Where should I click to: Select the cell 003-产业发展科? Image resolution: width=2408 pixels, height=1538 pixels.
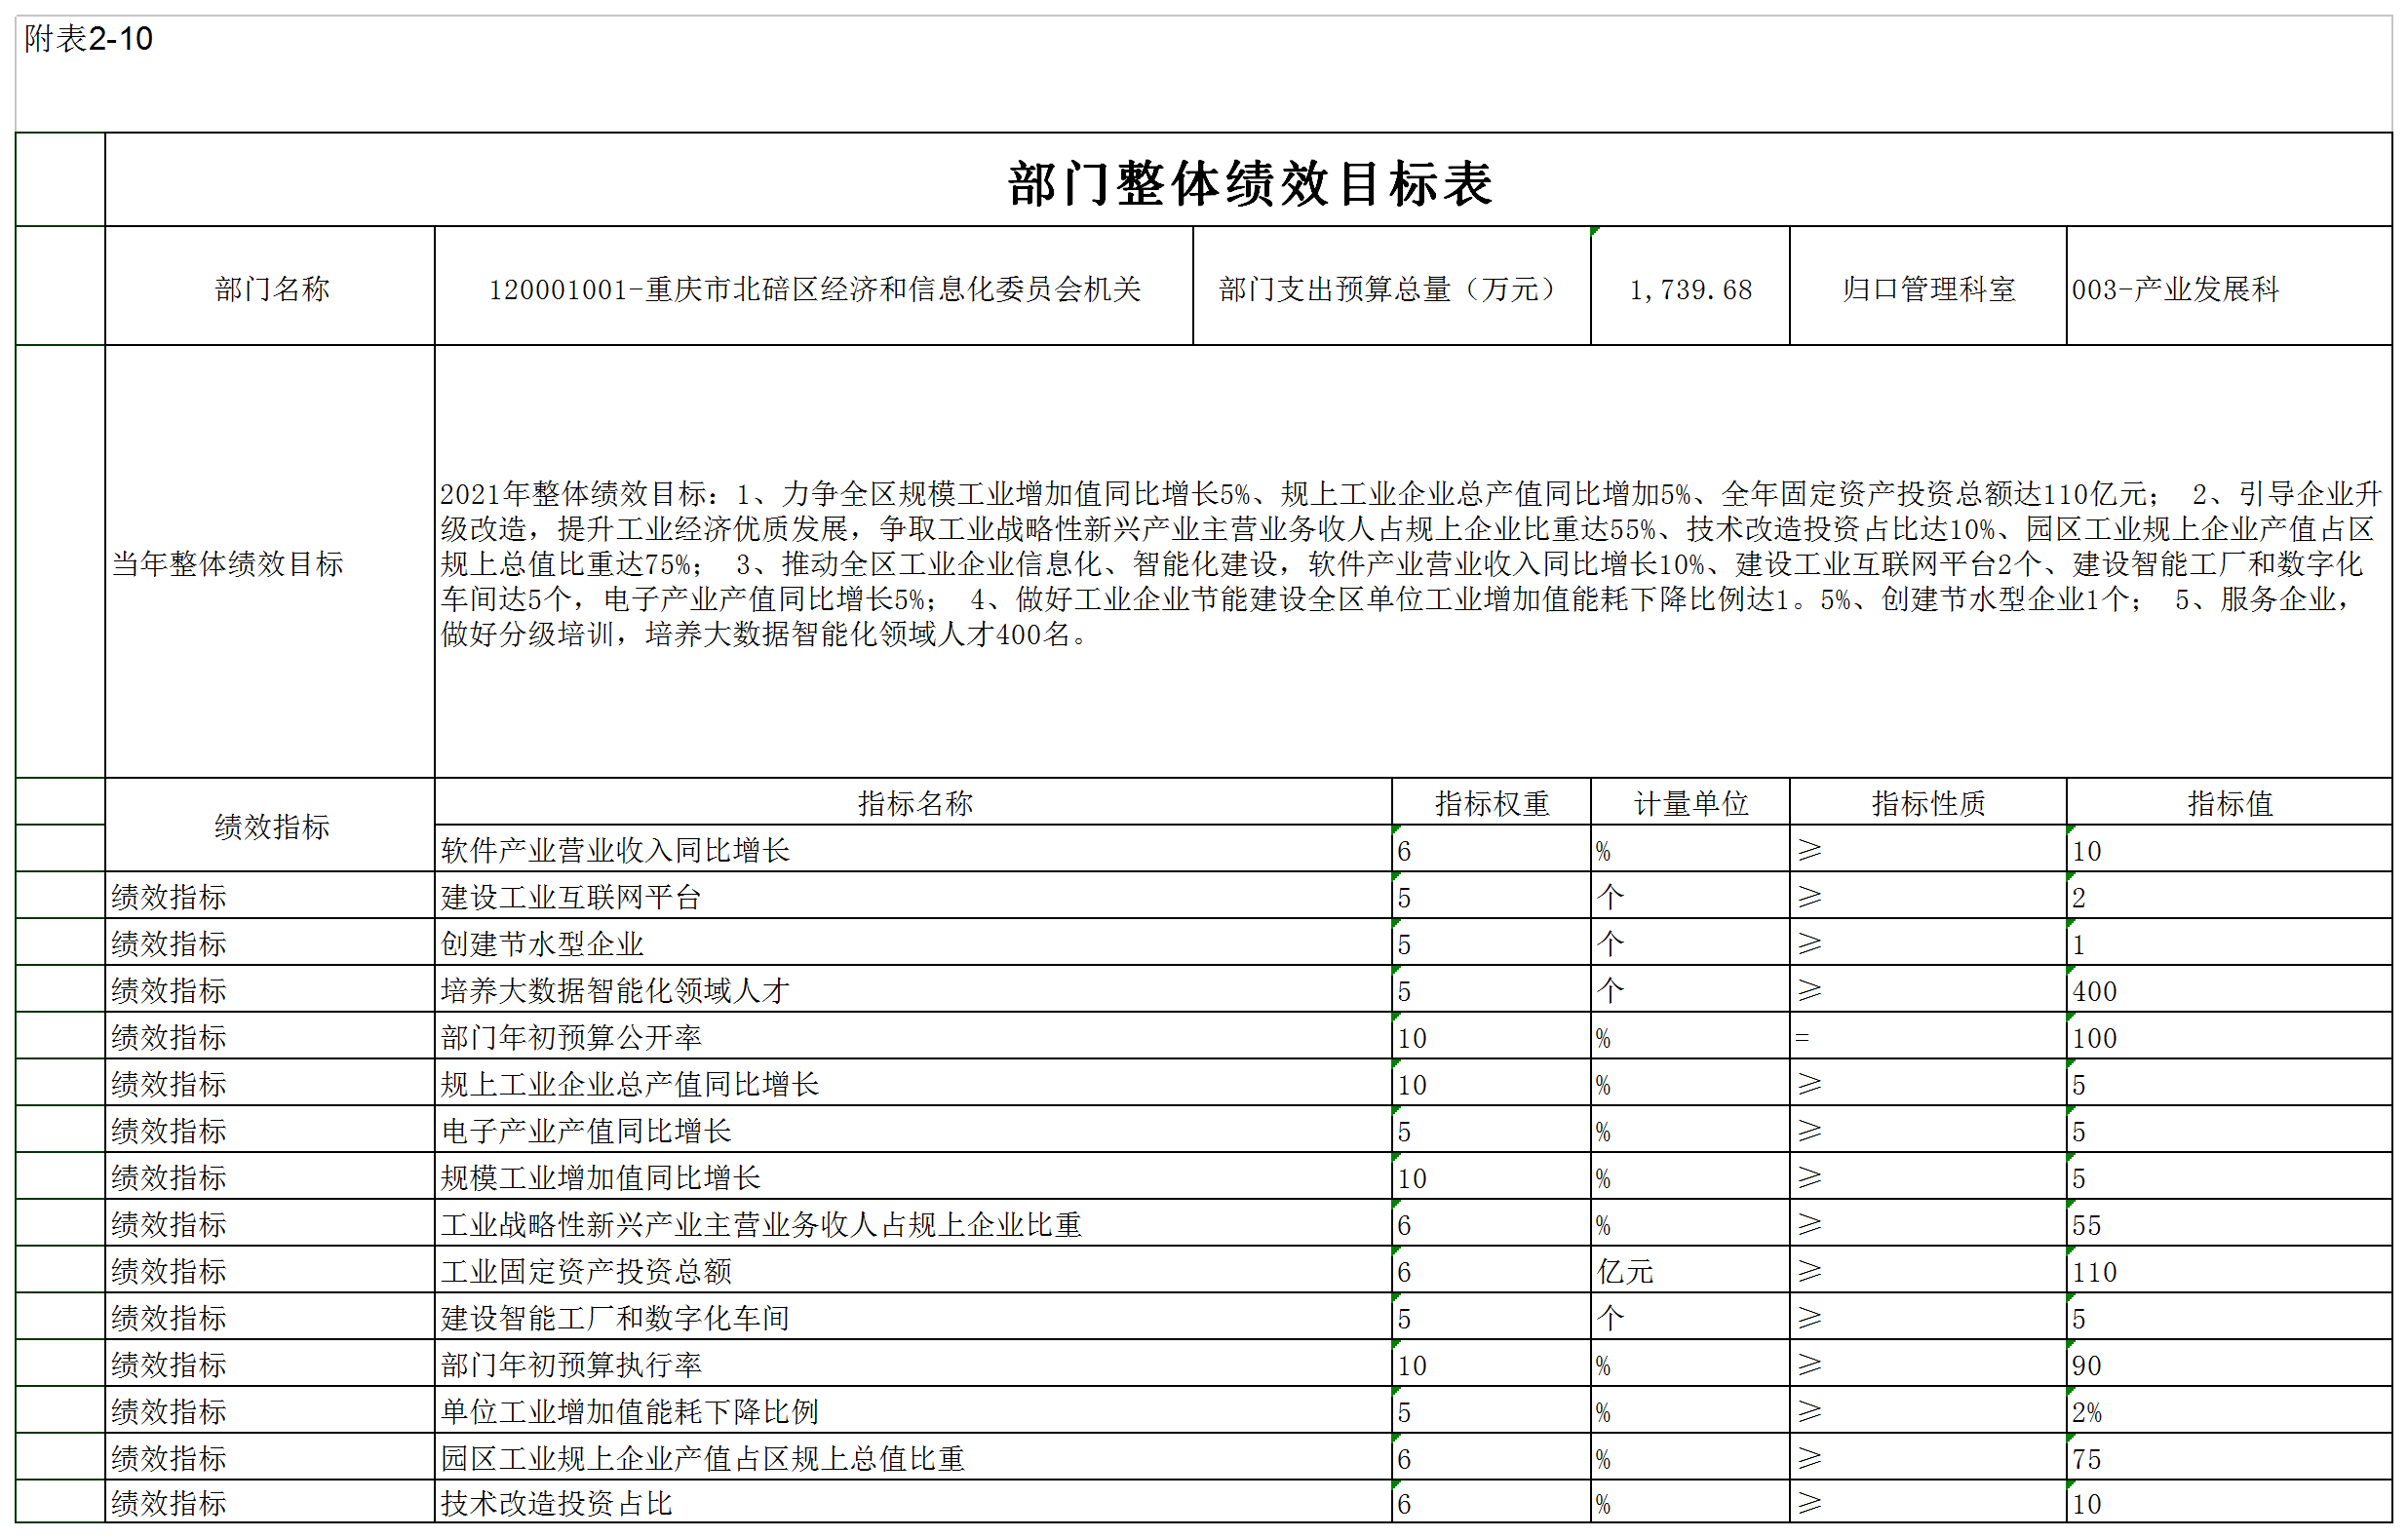tap(2229, 286)
